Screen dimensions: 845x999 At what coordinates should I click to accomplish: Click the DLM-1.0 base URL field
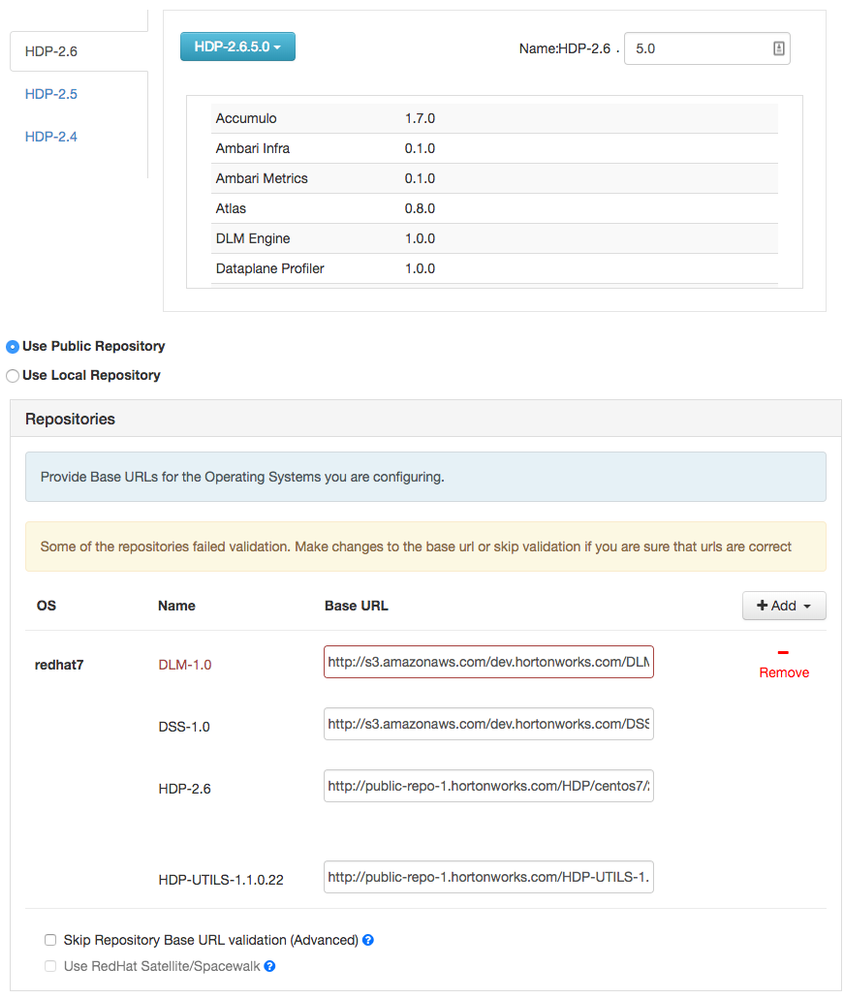pyautogui.click(x=488, y=662)
